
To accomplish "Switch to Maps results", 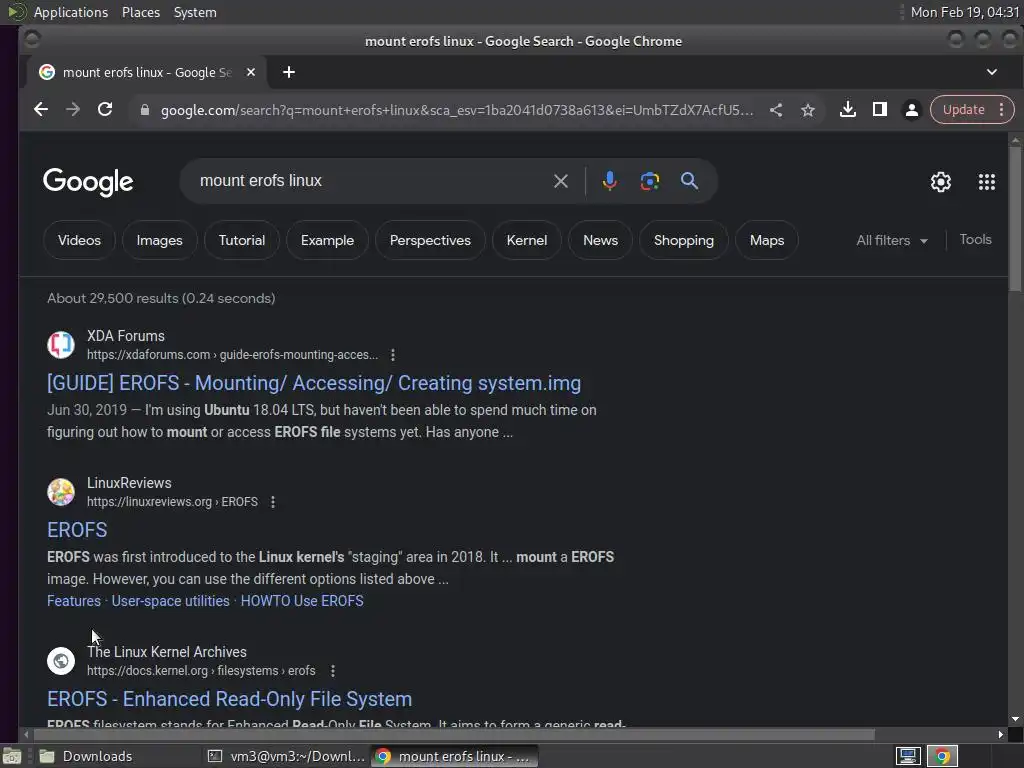I will point(767,240).
